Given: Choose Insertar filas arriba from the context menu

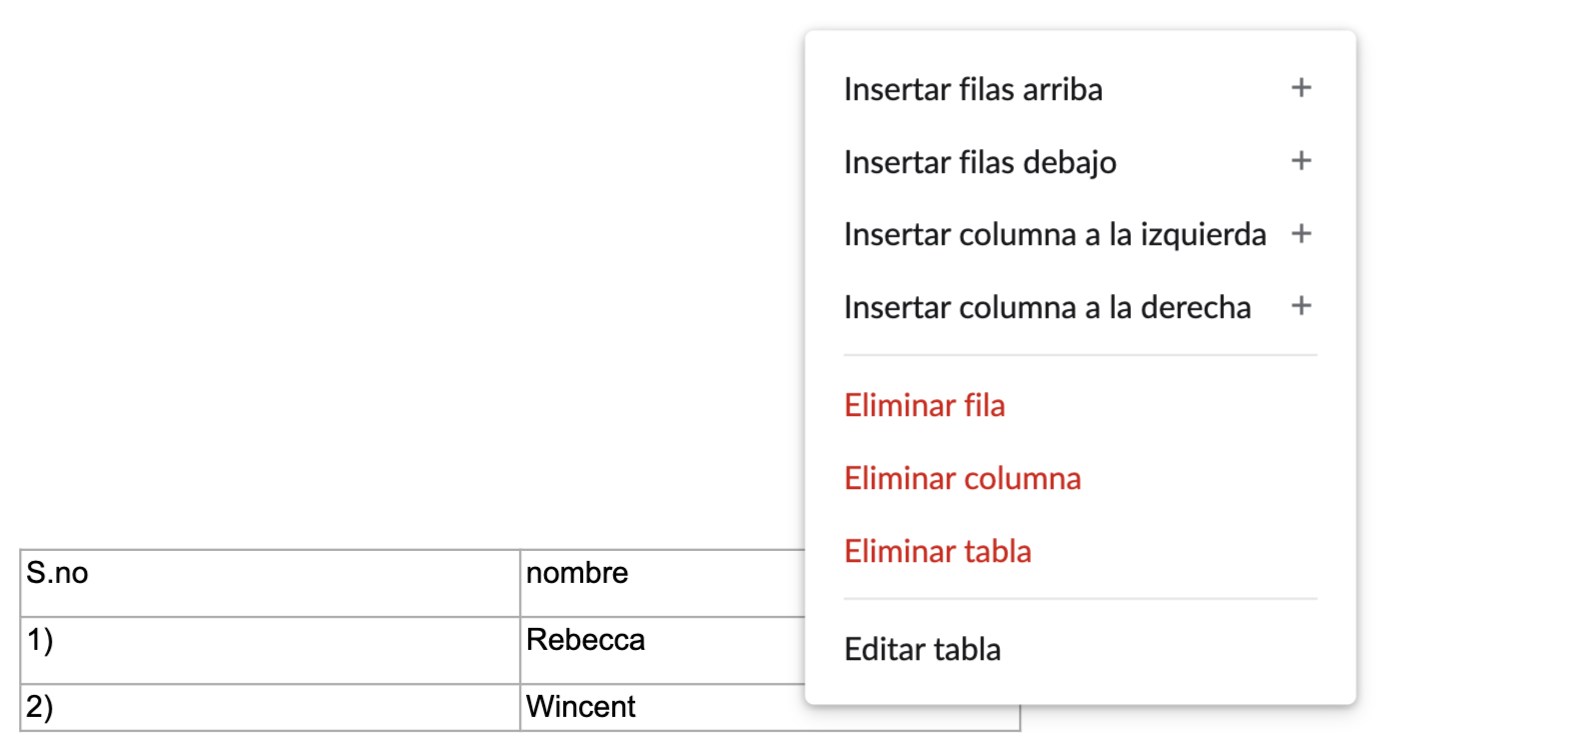Looking at the screenshot, I should click(973, 89).
